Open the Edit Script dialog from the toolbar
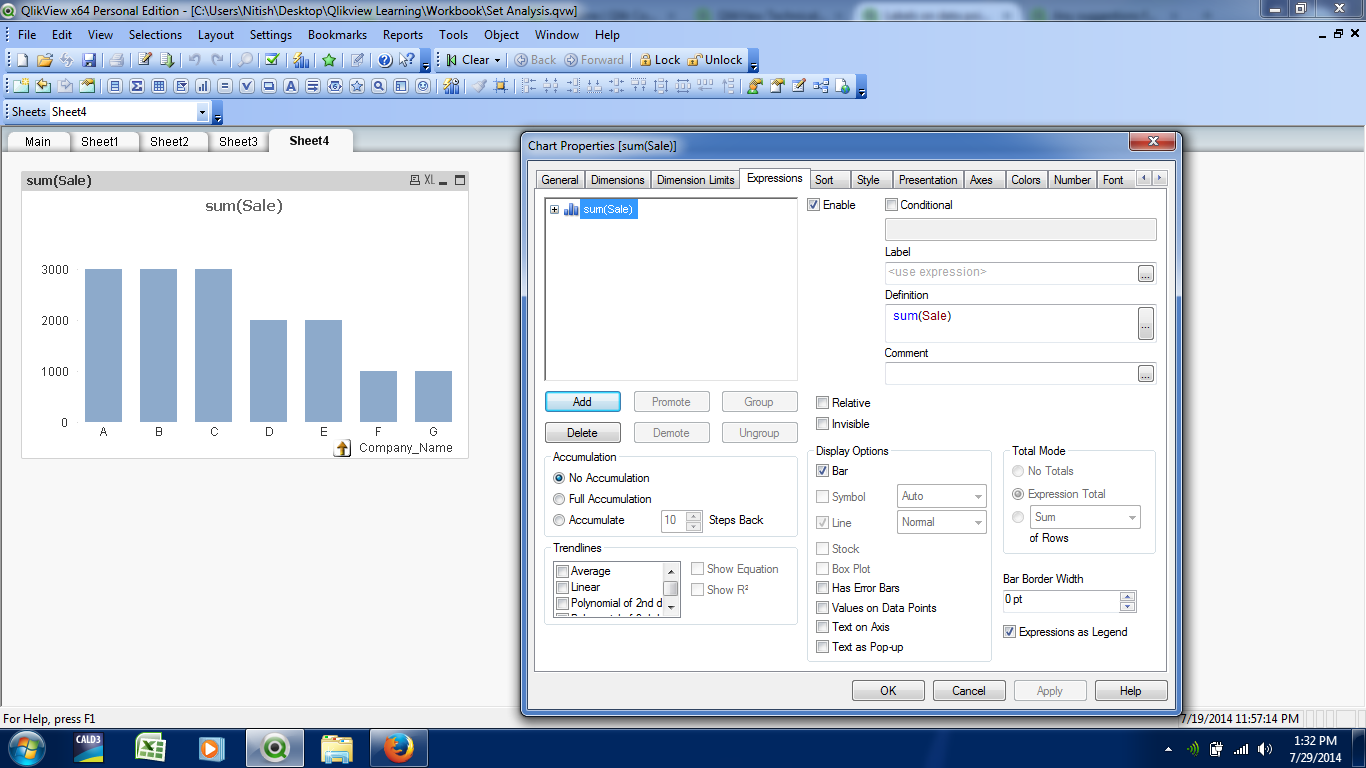 tap(143, 60)
